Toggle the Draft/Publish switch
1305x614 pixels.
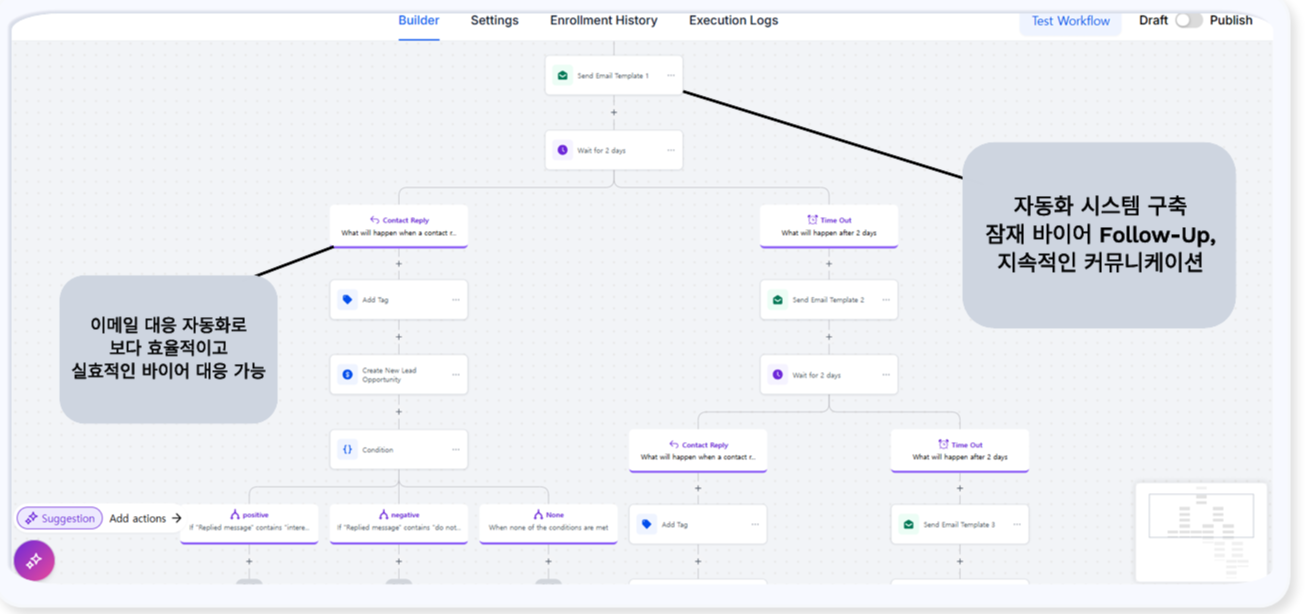(1188, 20)
